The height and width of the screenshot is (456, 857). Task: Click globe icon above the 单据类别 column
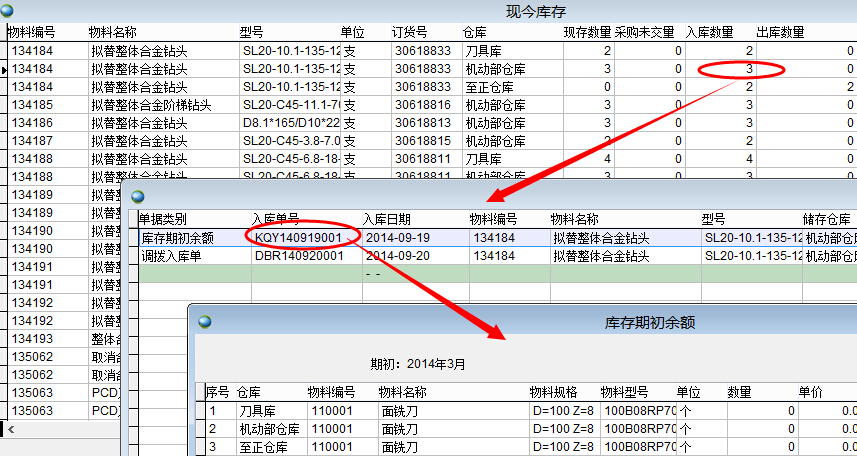coord(138,197)
